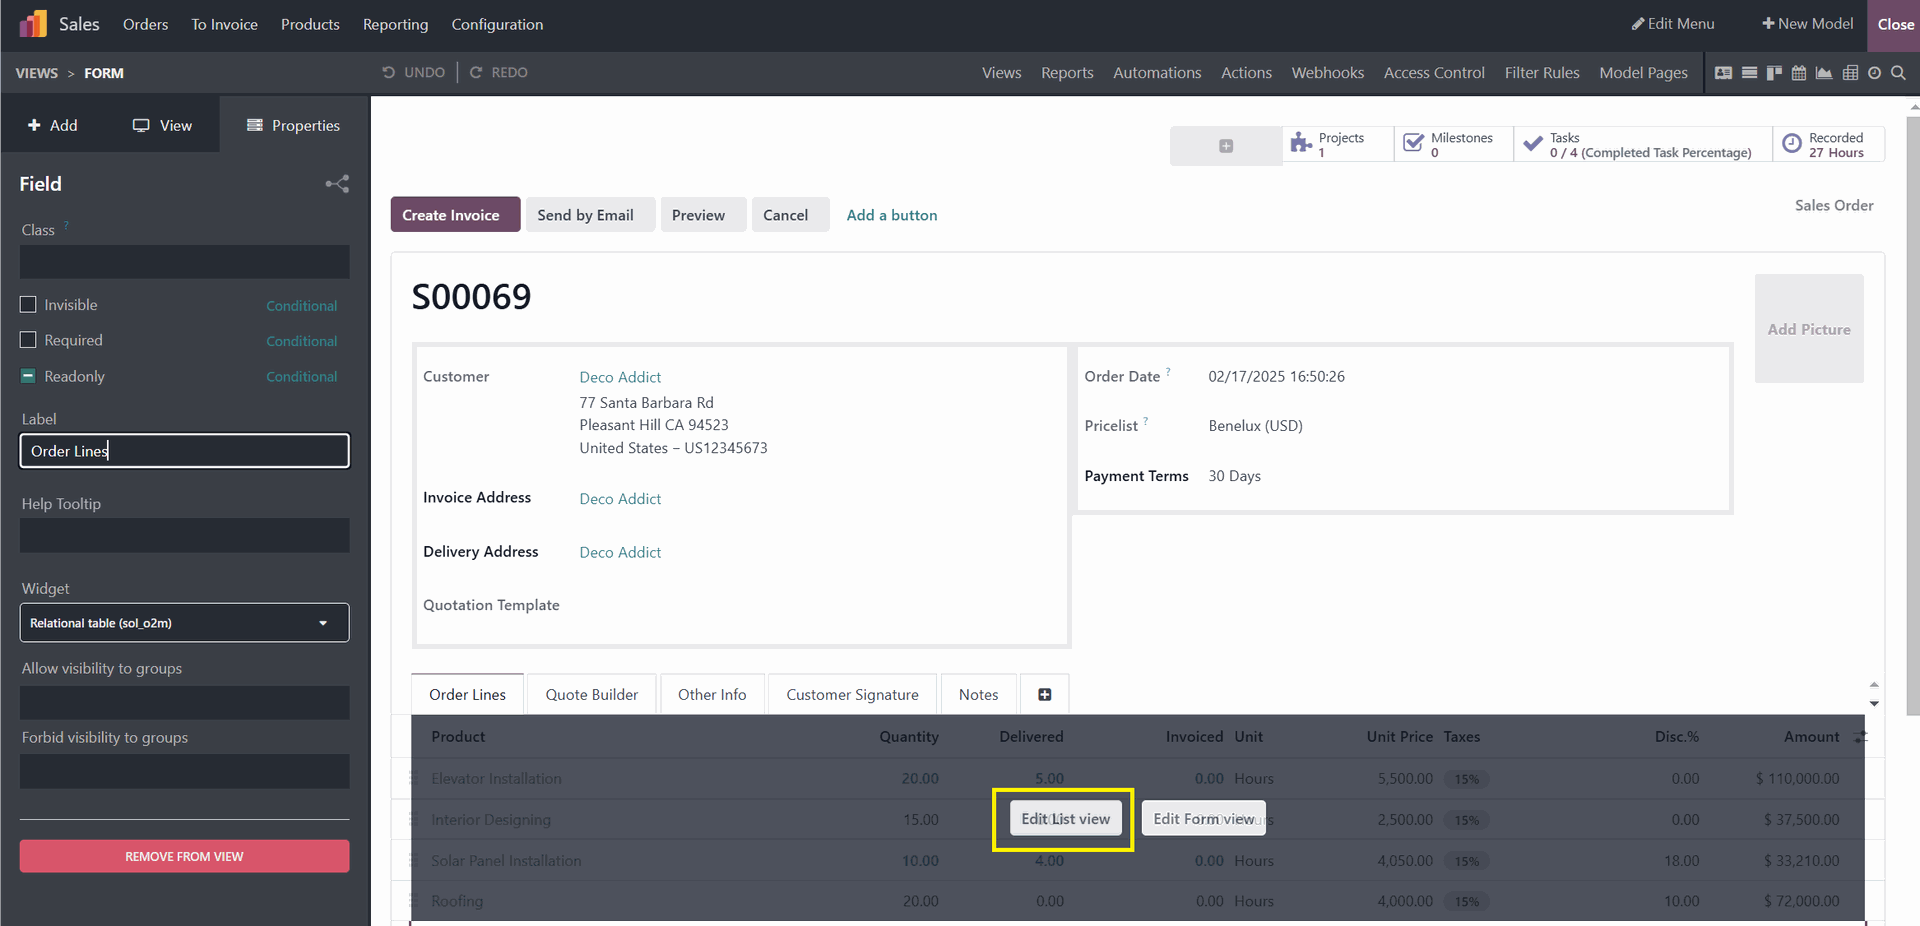Switch to the List view editor icon
1920x926 pixels.
pyautogui.click(x=1749, y=73)
